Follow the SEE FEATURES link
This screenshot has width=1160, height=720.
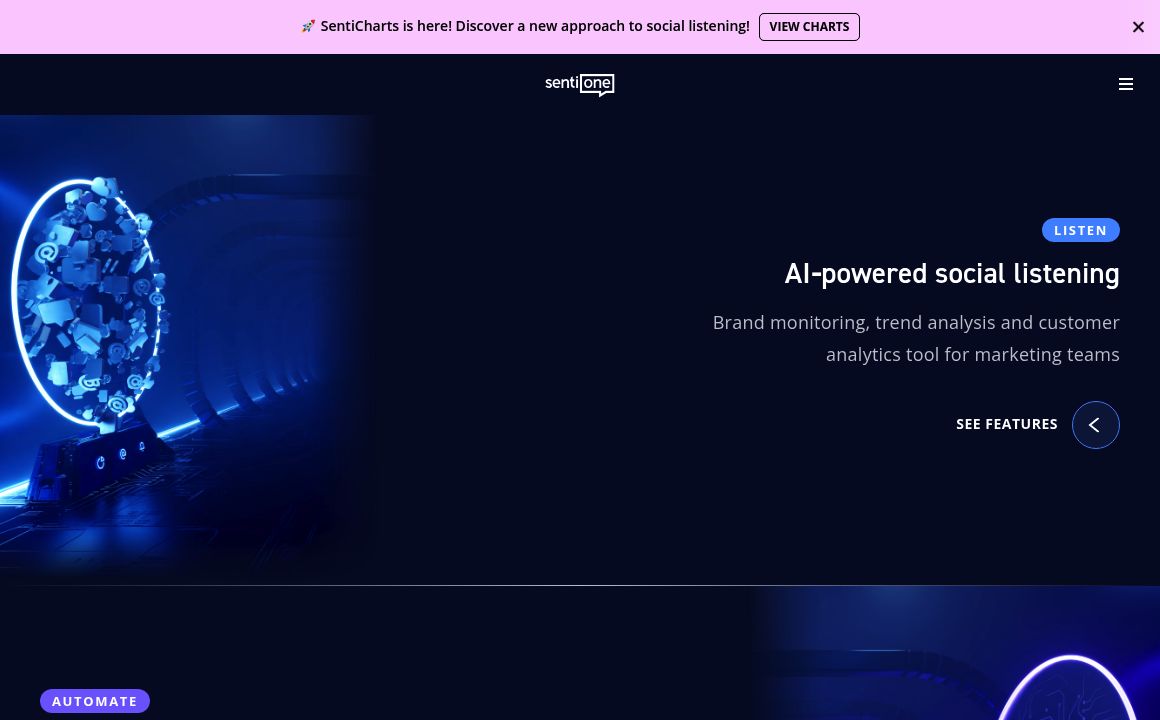[1006, 424]
